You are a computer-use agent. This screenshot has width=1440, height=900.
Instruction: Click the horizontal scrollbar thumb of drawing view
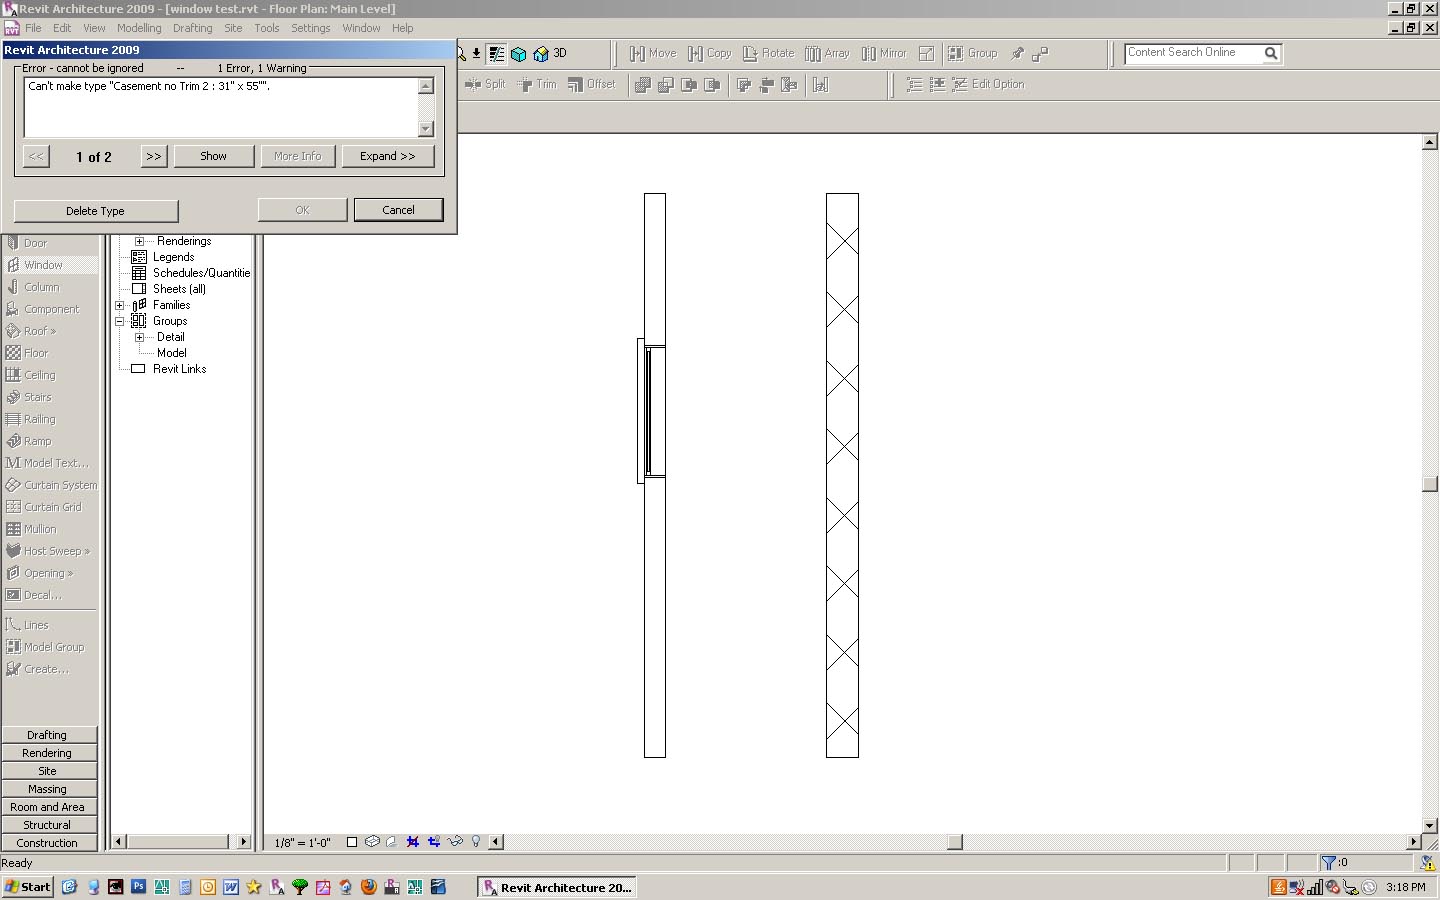pos(955,842)
